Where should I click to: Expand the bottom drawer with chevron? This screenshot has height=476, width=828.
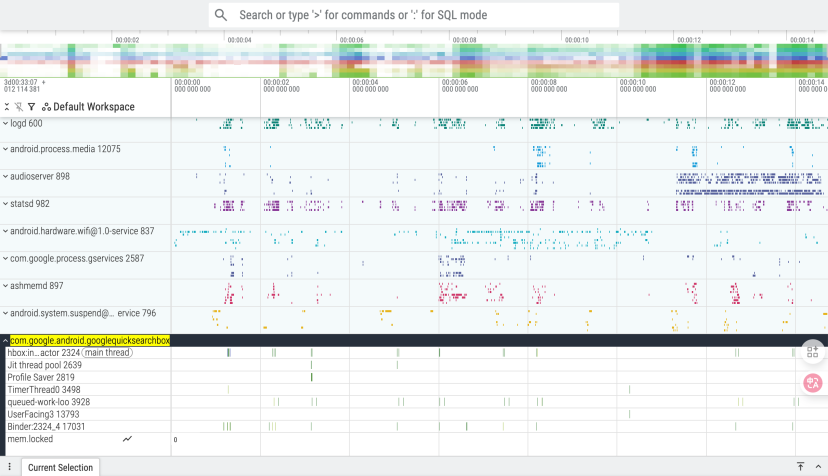click(818, 467)
